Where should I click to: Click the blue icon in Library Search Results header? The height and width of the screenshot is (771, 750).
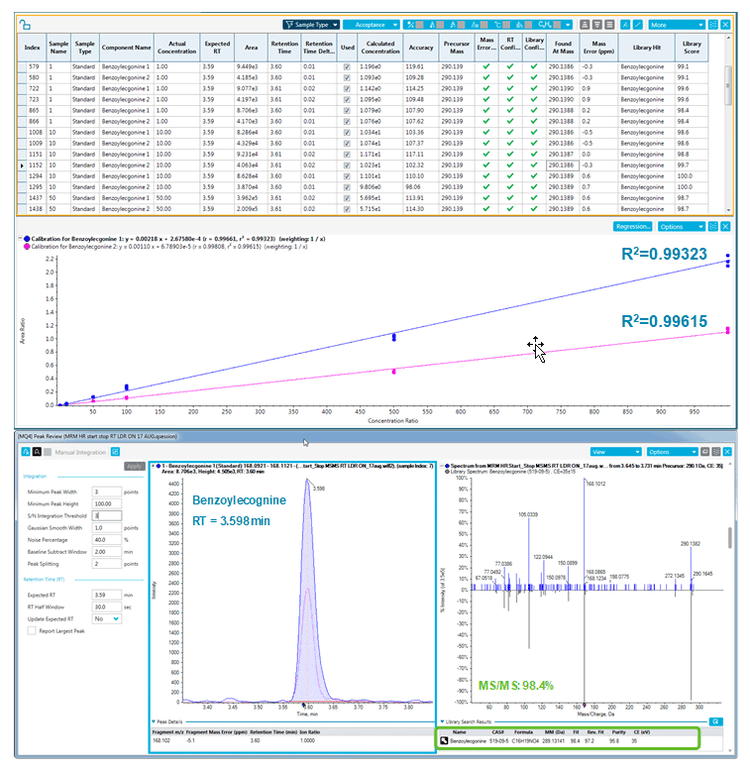pyautogui.click(x=715, y=721)
